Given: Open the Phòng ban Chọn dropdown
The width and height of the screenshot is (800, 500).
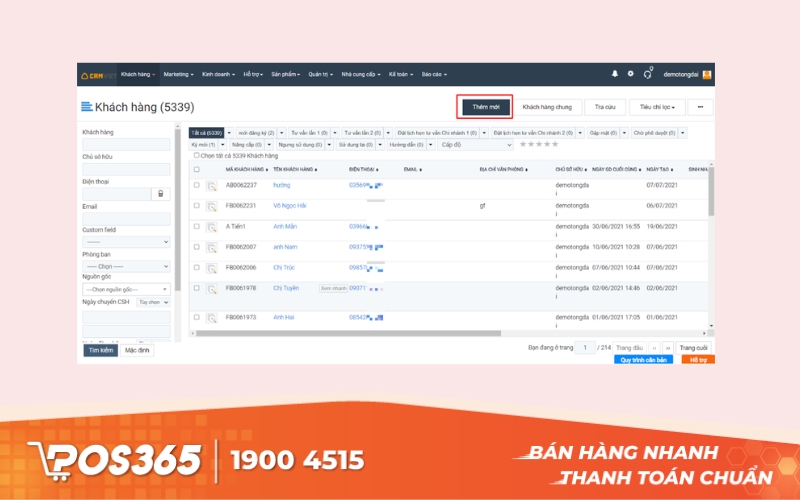Looking at the screenshot, I should click(126, 266).
